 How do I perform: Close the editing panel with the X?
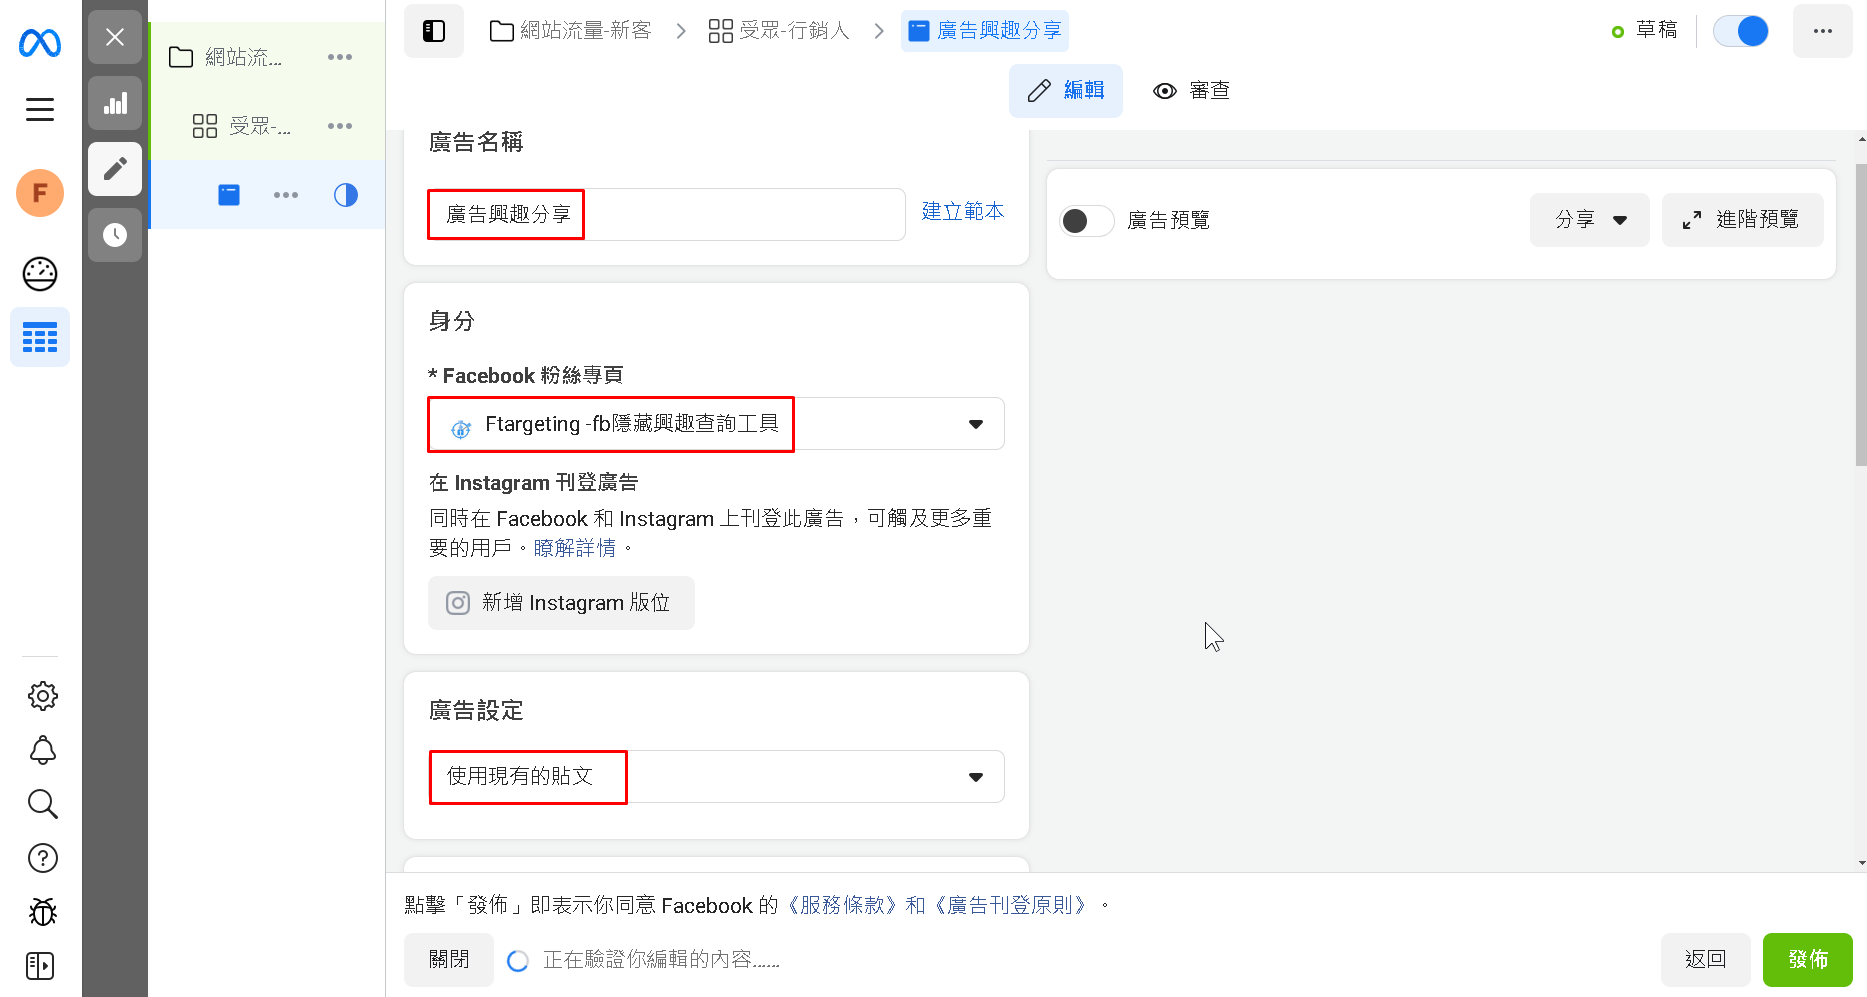[x=115, y=37]
